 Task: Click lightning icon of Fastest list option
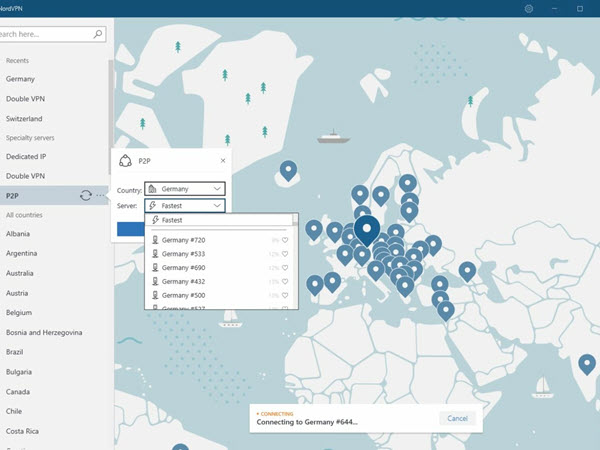(155, 220)
